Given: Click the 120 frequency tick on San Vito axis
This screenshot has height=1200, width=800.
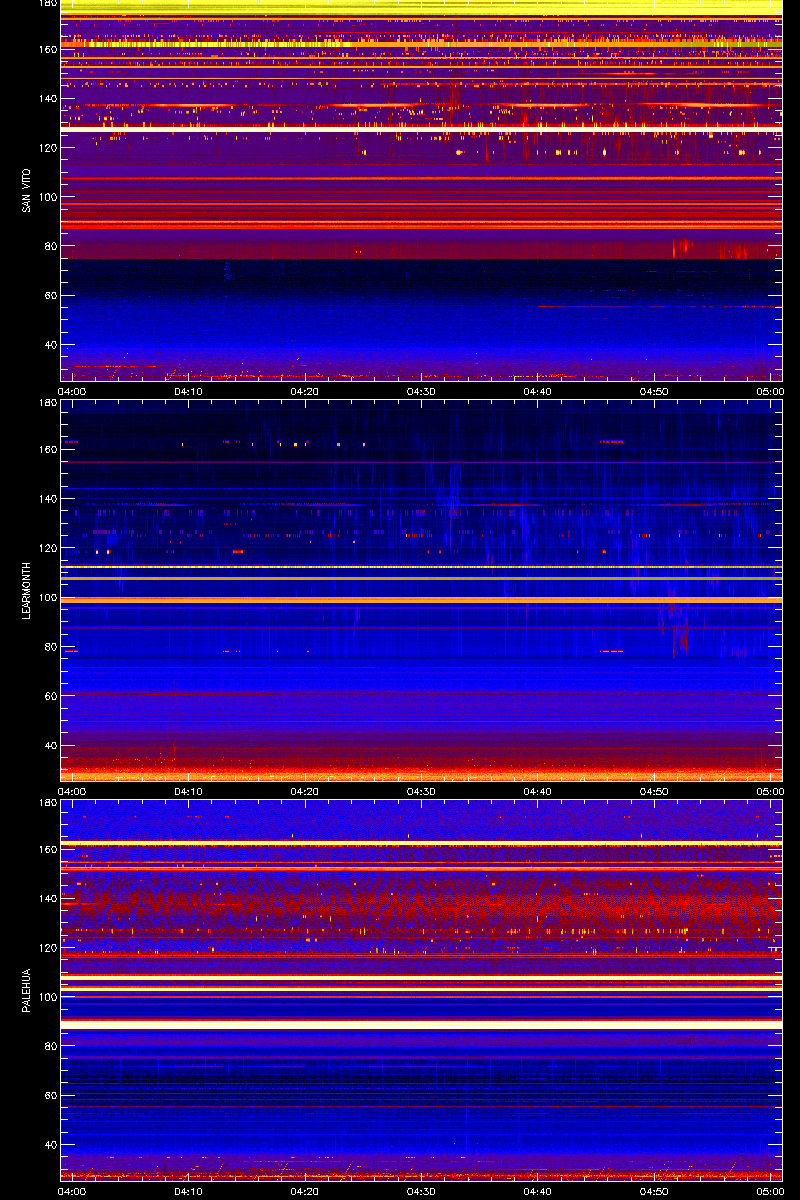Looking at the screenshot, I should [x=47, y=147].
